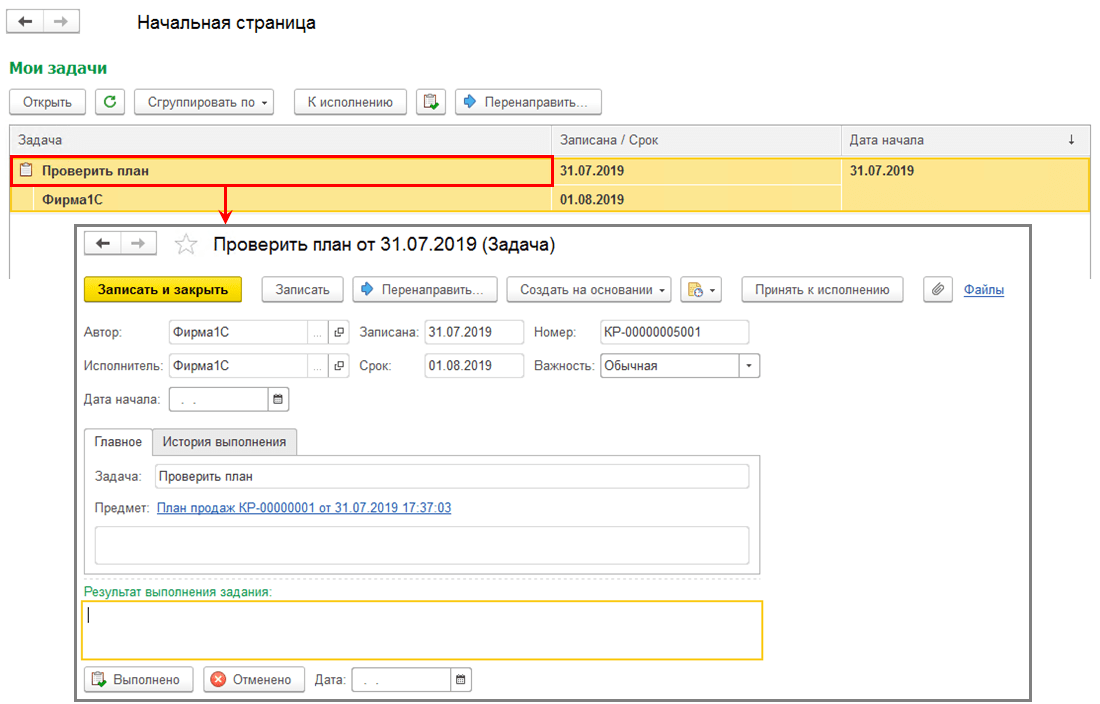Refresh the My Tasks list

tap(110, 102)
